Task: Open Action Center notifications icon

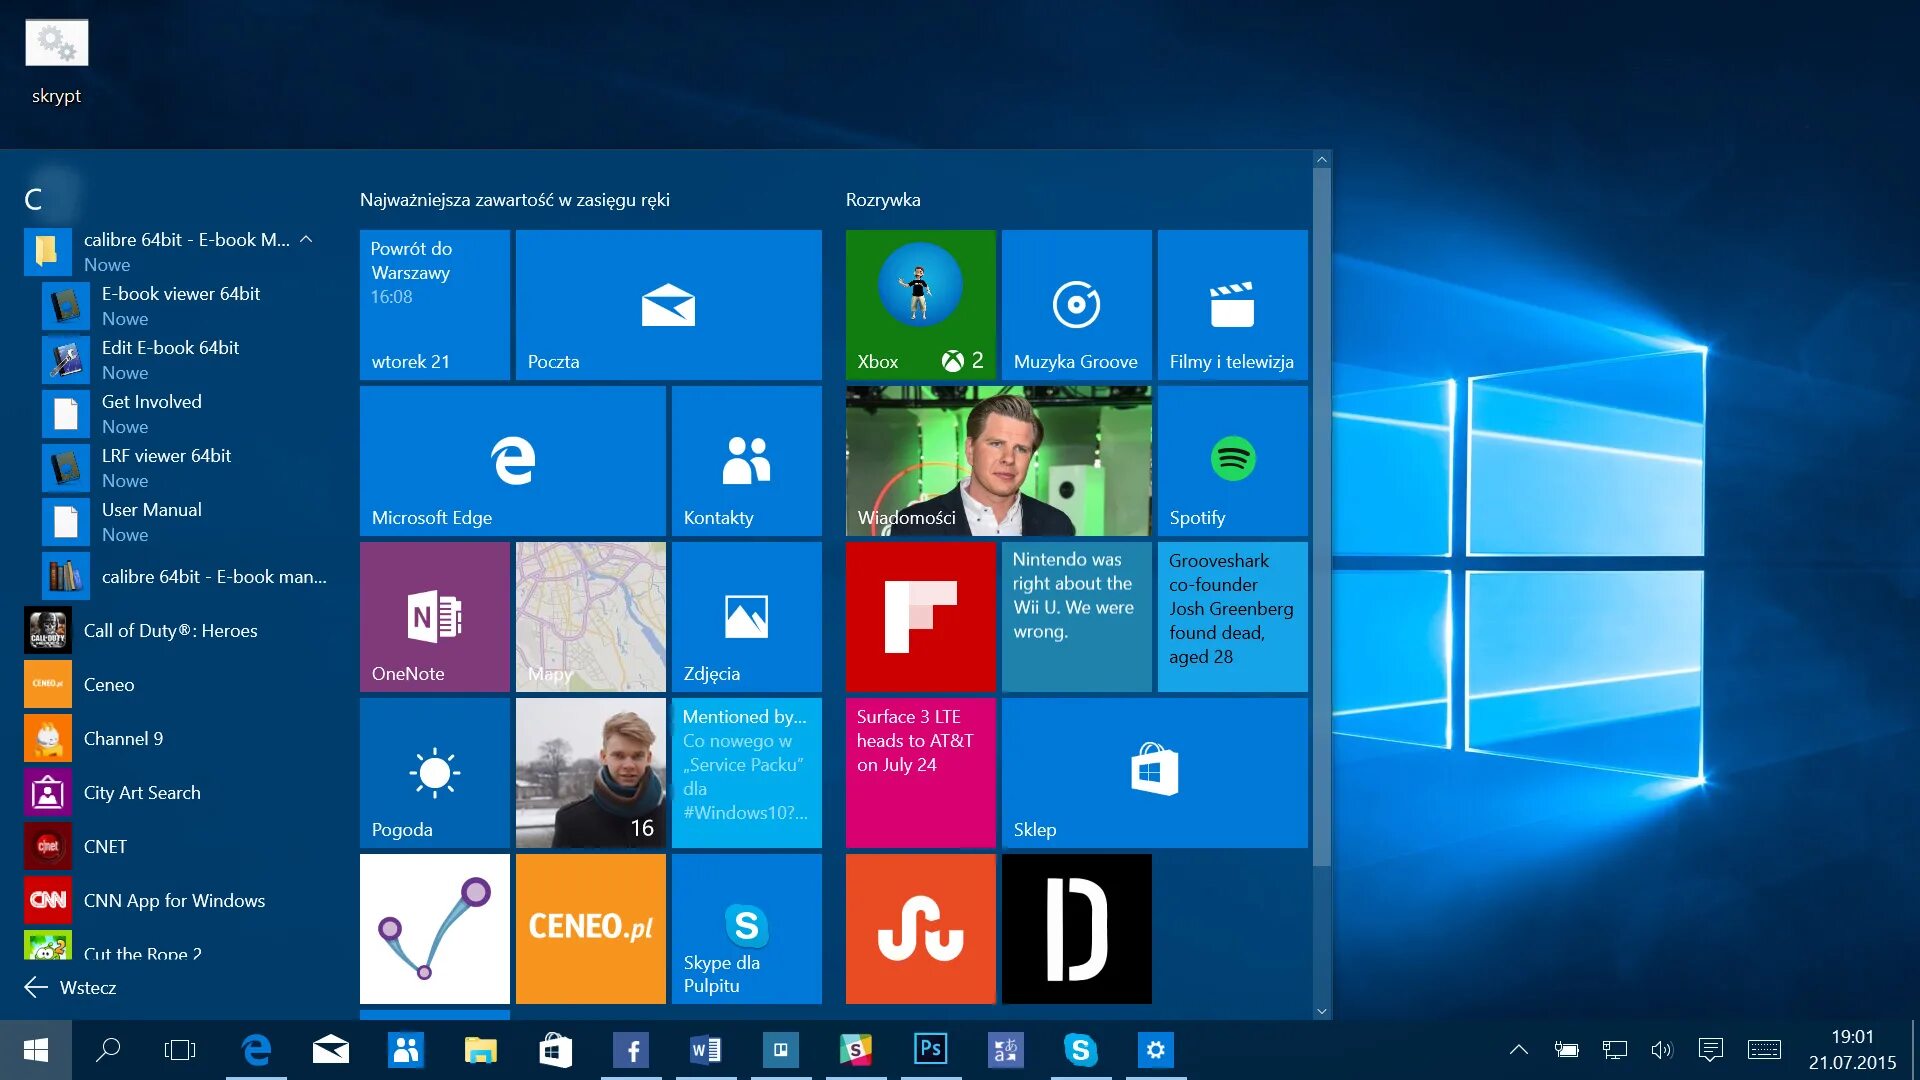Action: click(x=1710, y=1049)
